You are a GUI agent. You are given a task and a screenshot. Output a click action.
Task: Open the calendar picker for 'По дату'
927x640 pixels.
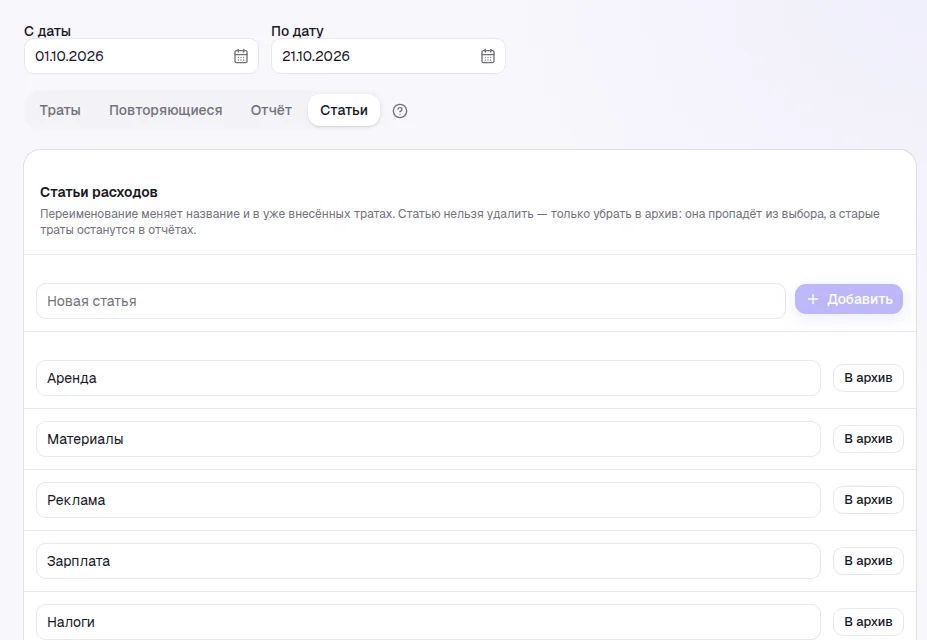[488, 56]
